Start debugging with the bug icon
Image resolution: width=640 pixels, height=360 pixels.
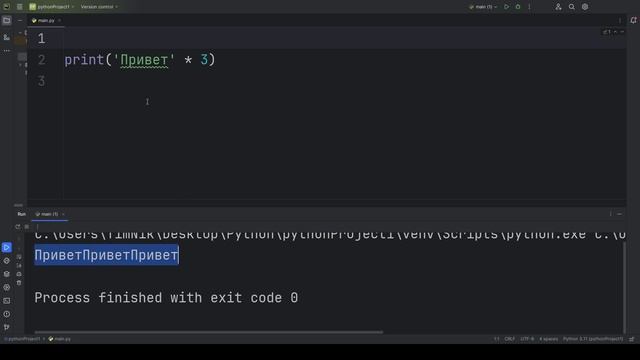click(518, 7)
